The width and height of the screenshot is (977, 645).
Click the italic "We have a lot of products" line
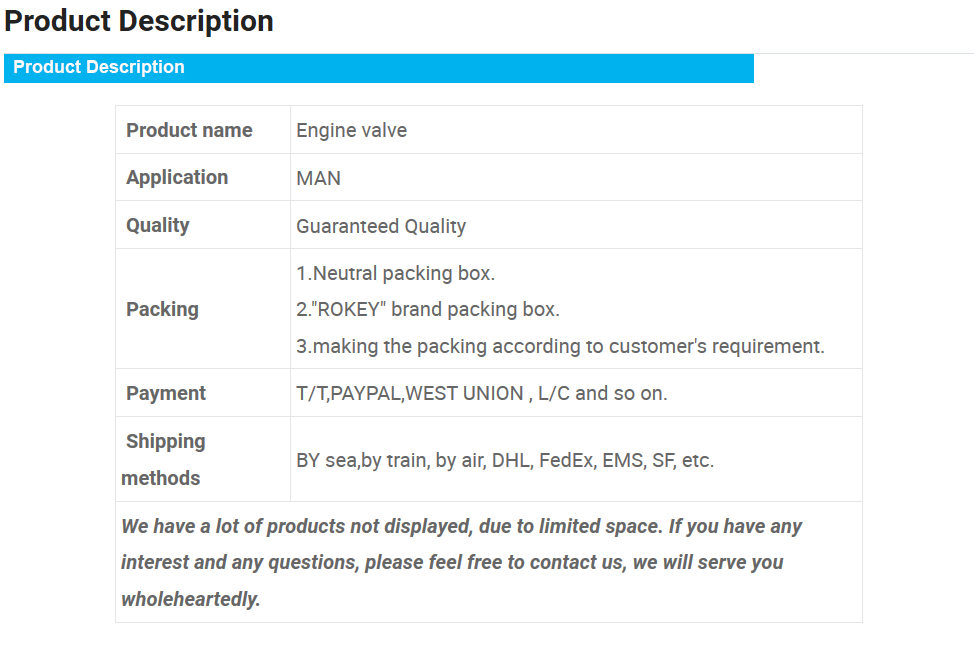tap(461, 526)
